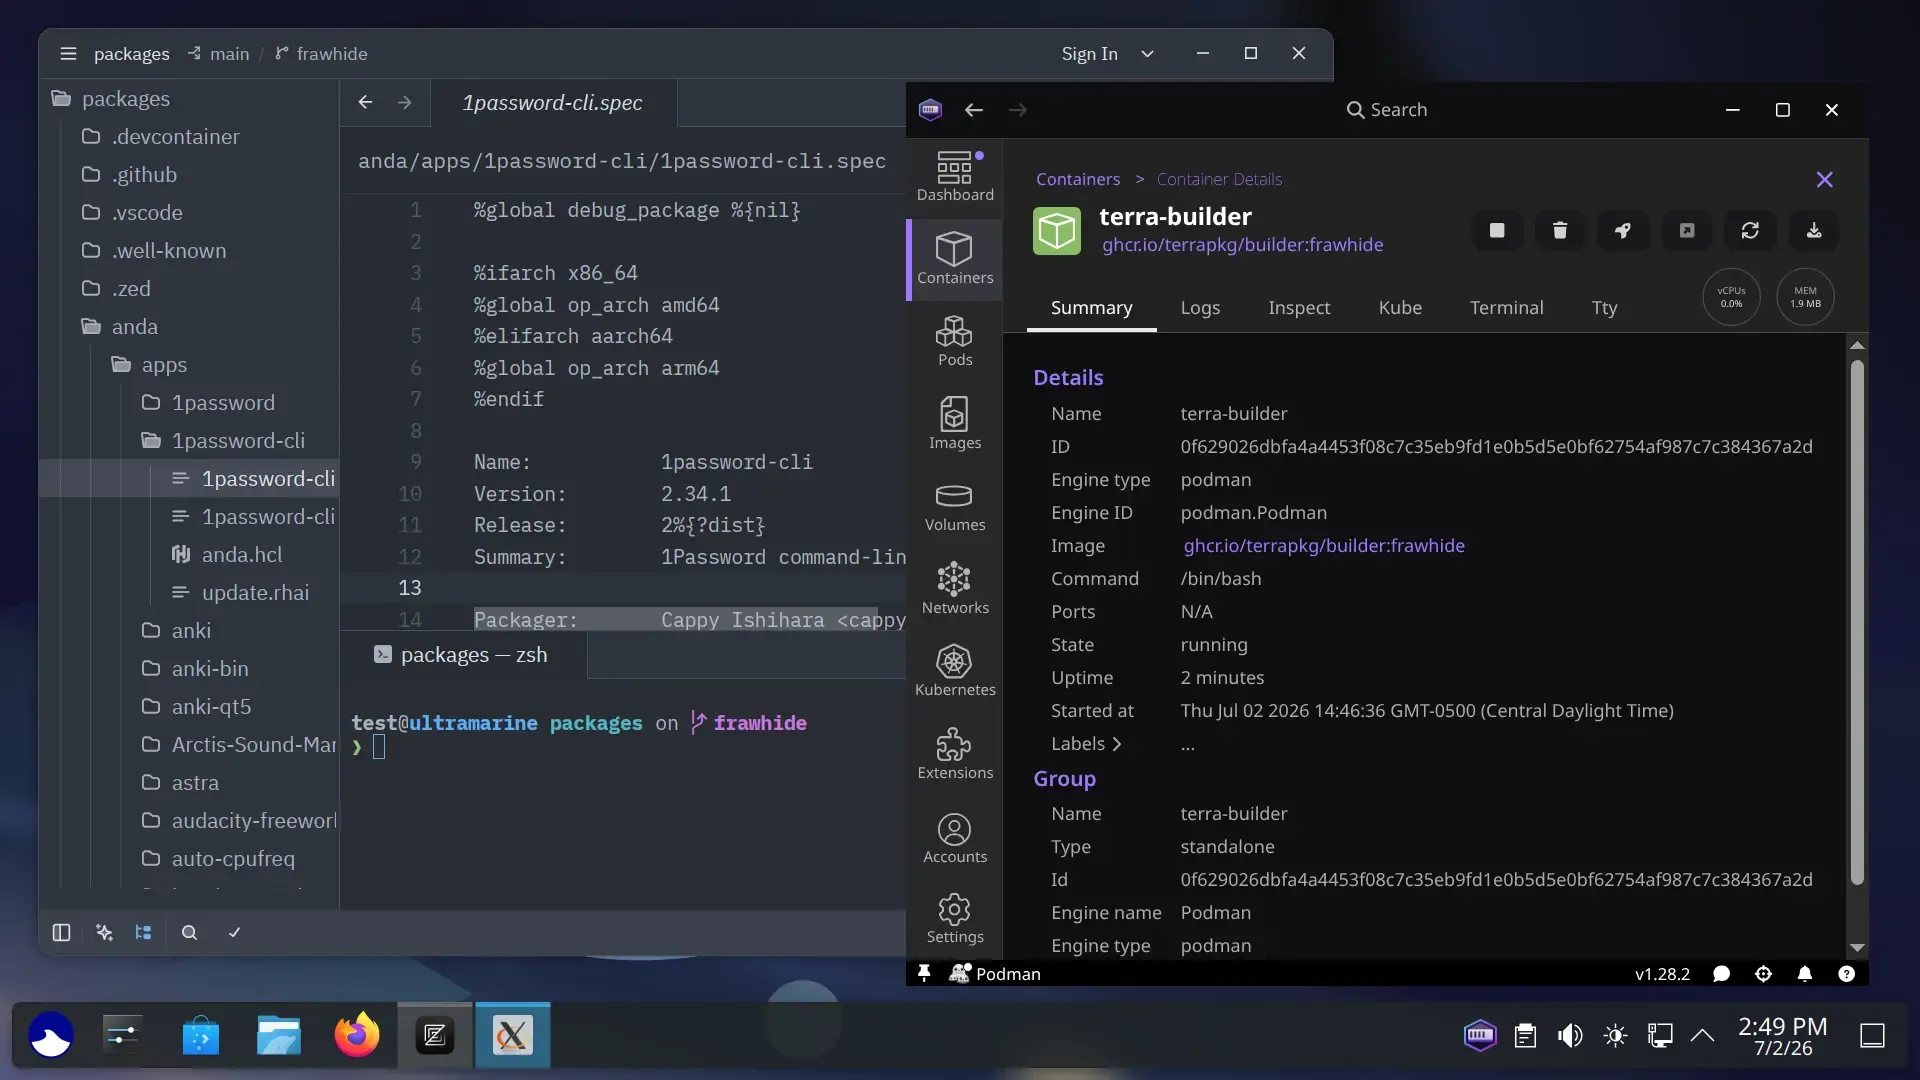Click the Podman engine status button
The height and width of the screenshot is (1080, 1920).
pos(995,973)
